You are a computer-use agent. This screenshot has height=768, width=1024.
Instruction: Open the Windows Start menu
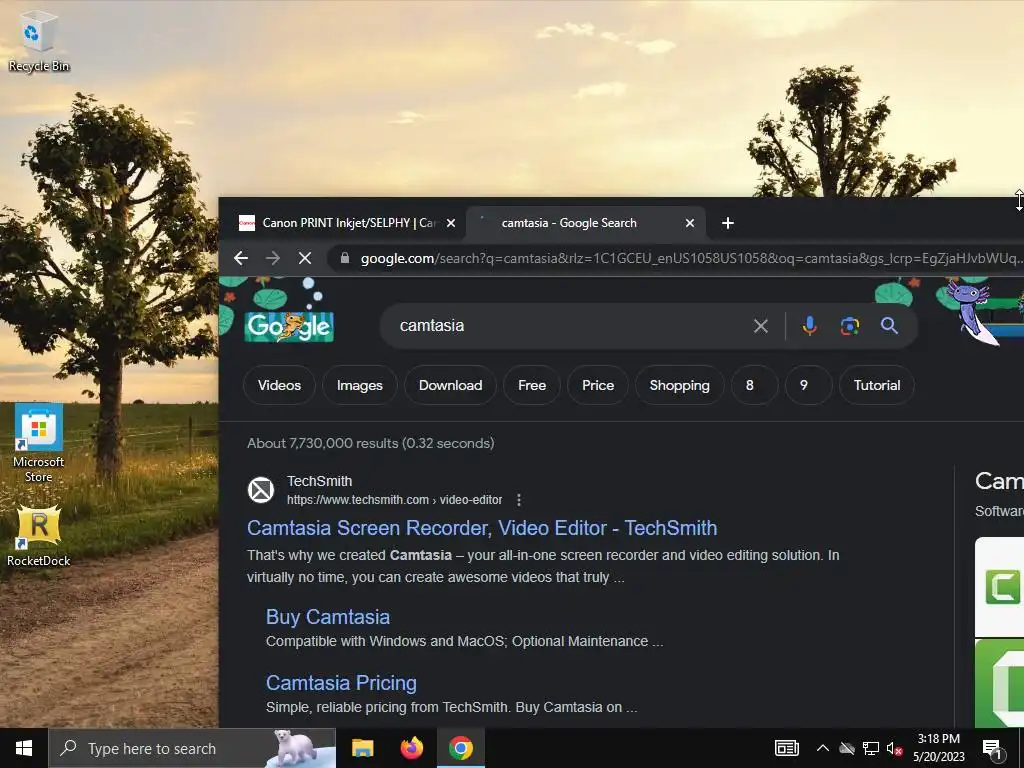click(24, 748)
